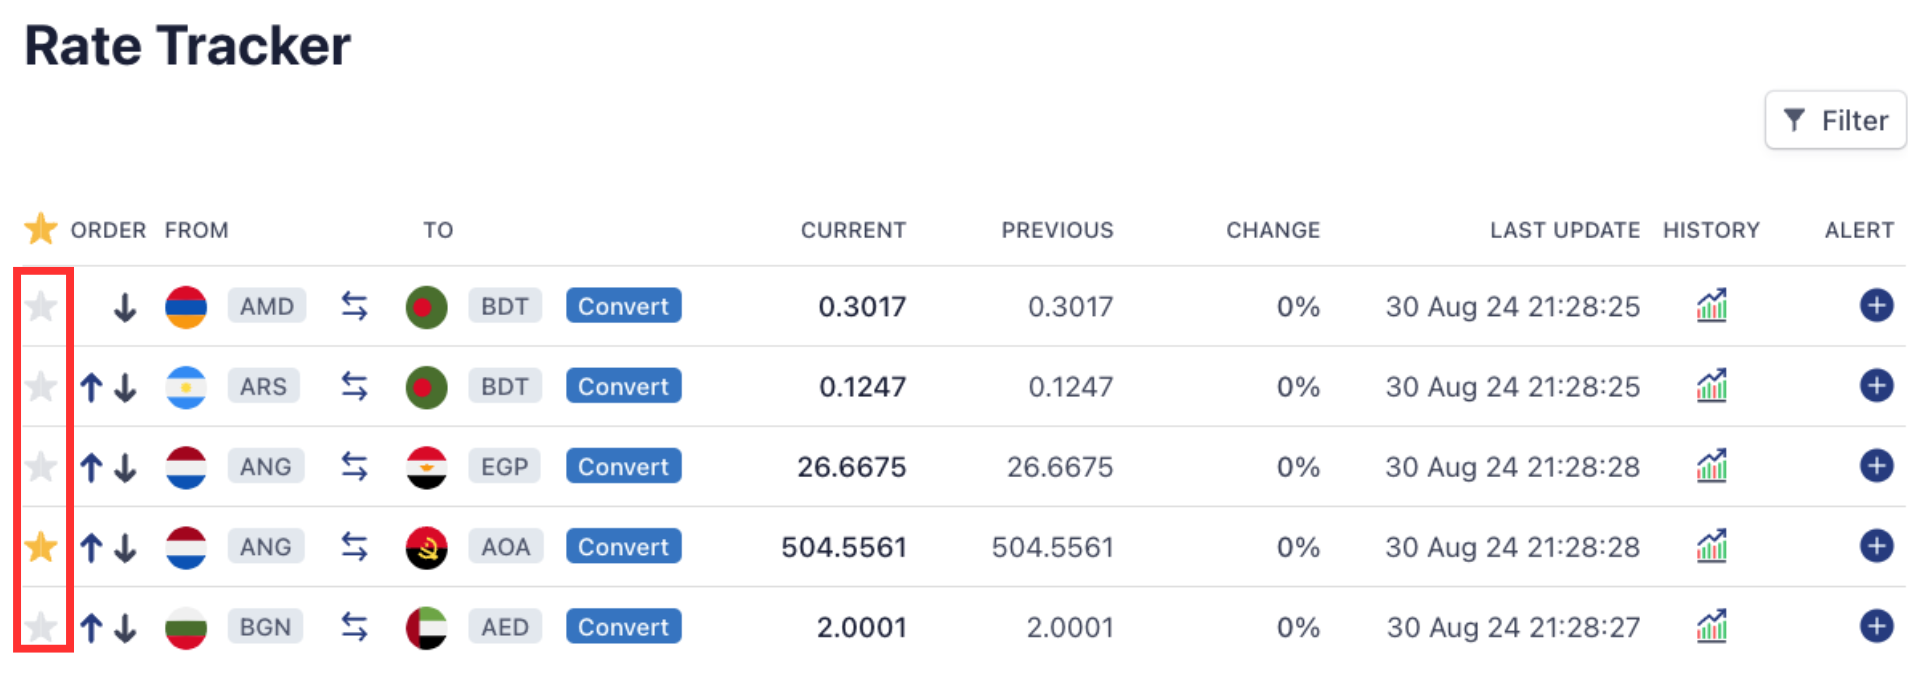
Task: Toggle the favorites star in the table header
Action: [x=41, y=229]
